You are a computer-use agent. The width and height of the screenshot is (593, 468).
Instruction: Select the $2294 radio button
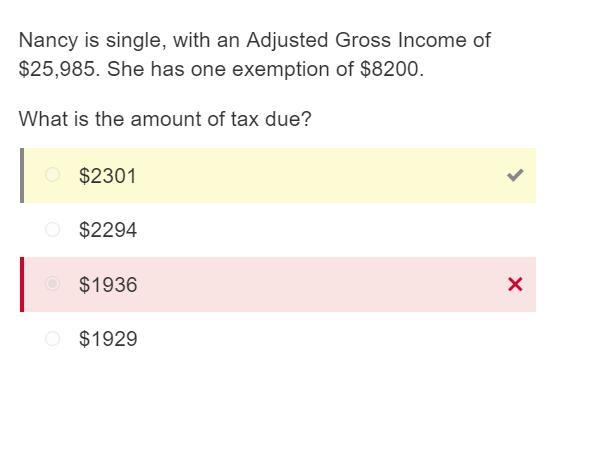52,229
